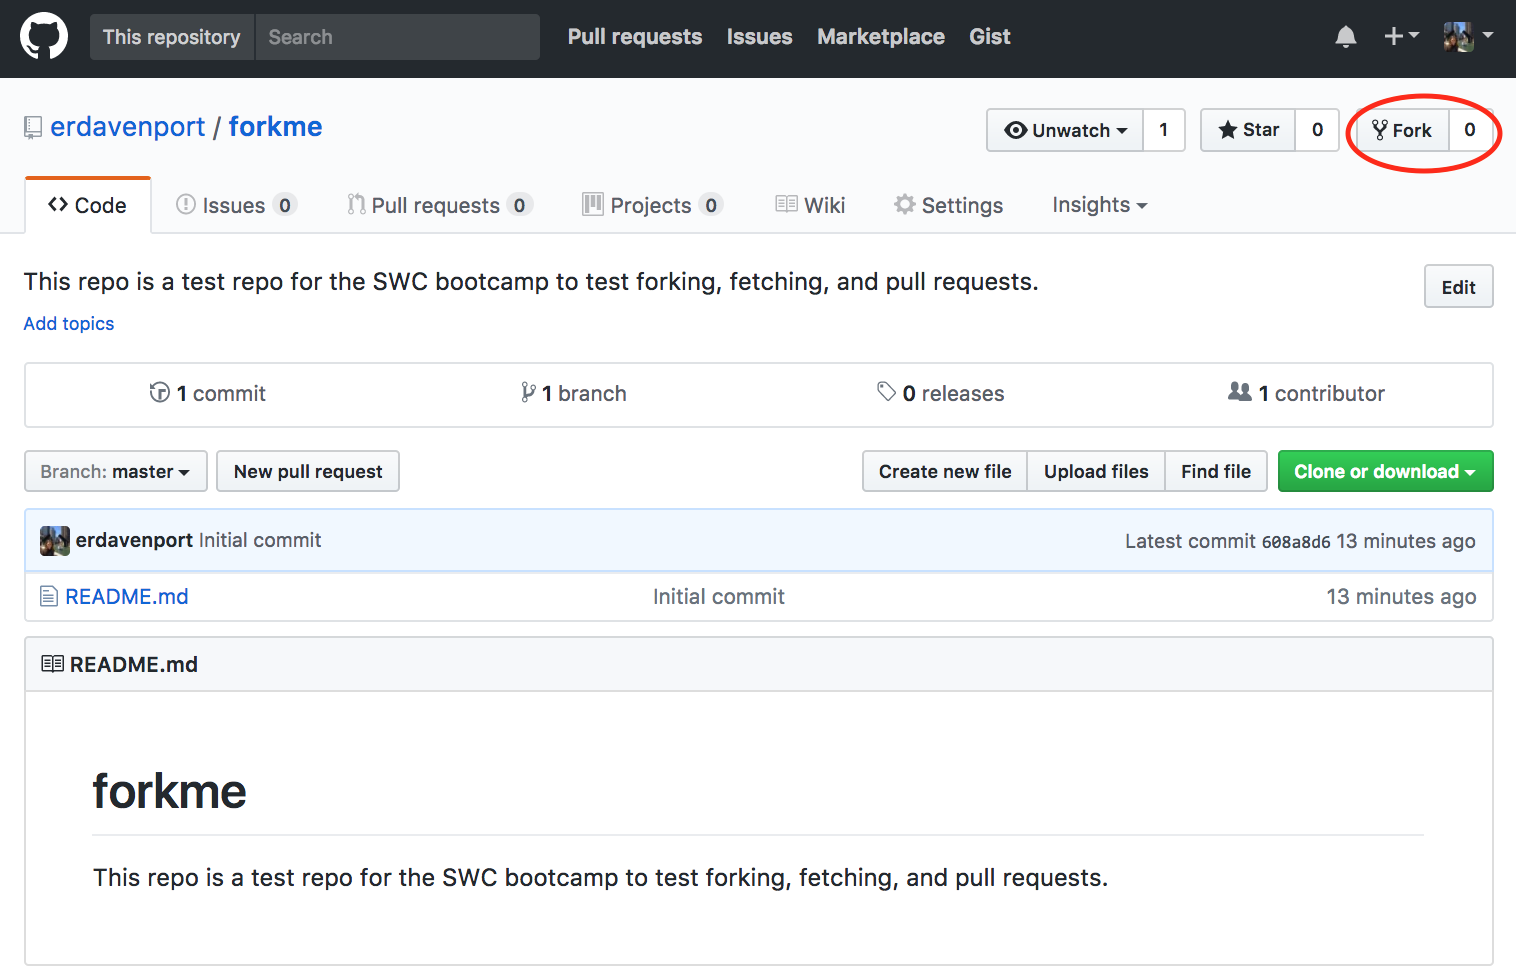The width and height of the screenshot is (1516, 980).
Task: Open Pull requests in top navigation
Action: pyautogui.click(x=635, y=37)
